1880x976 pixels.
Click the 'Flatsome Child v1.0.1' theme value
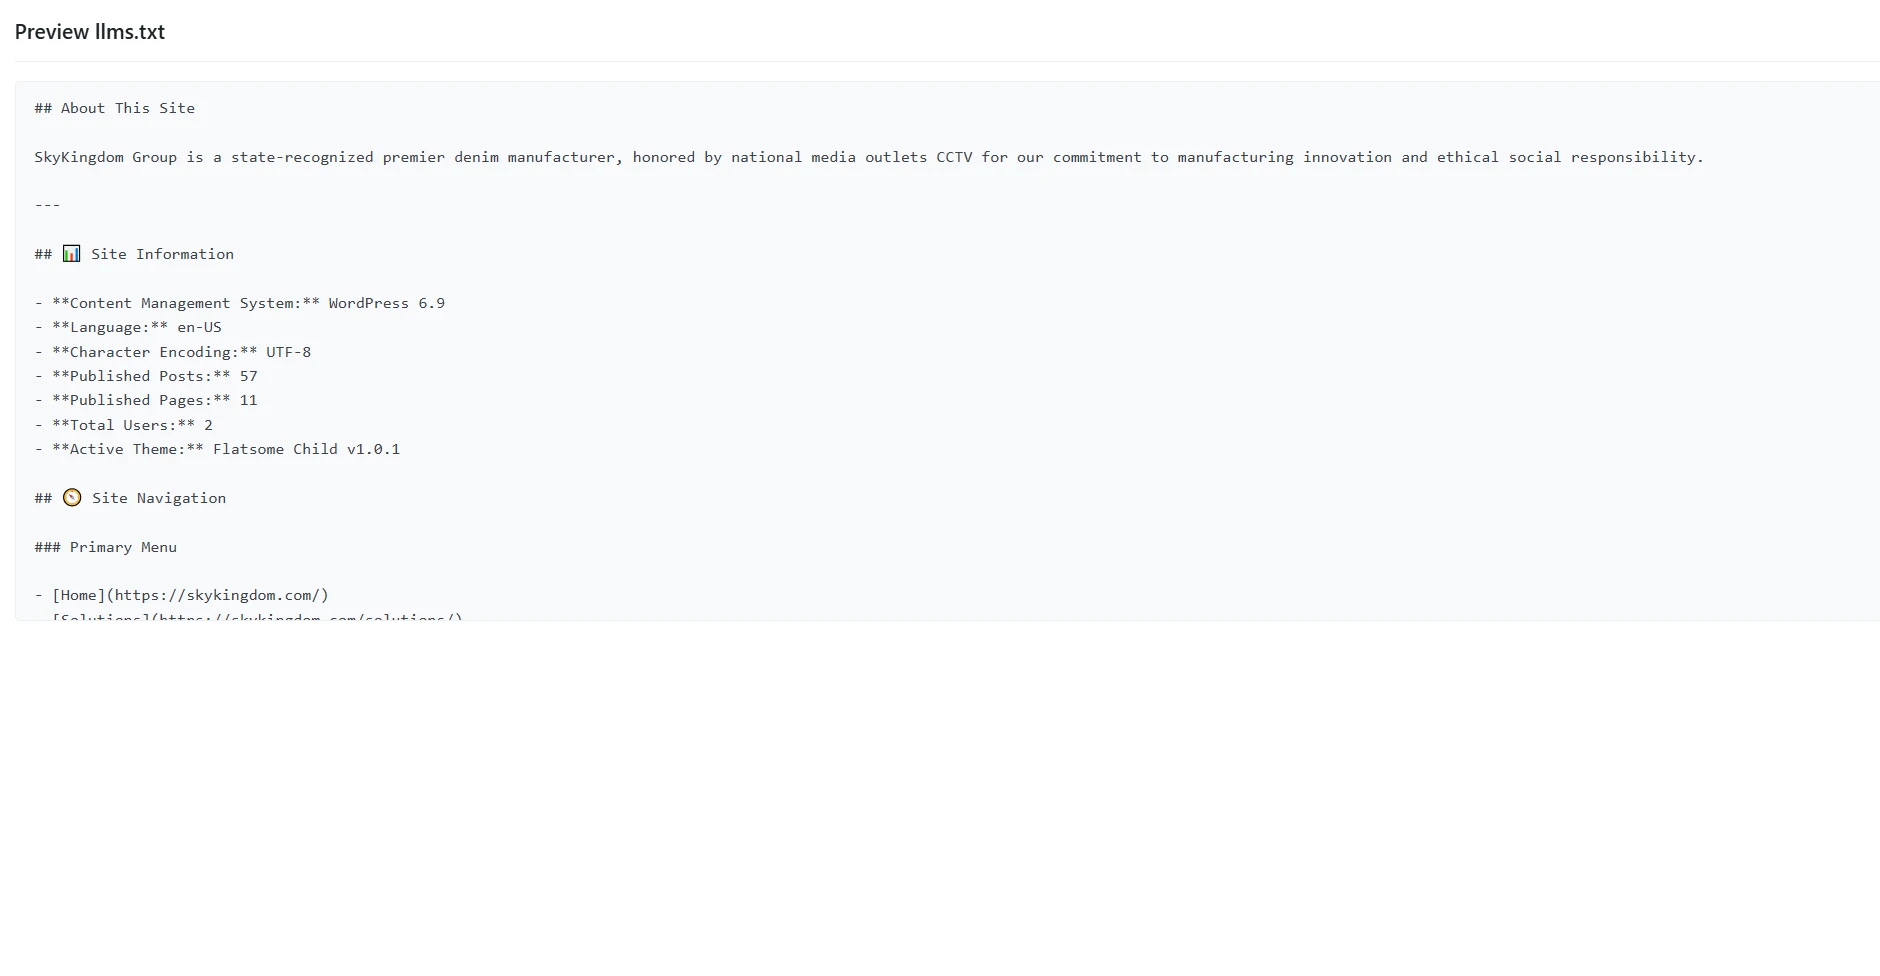click(306, 449)
